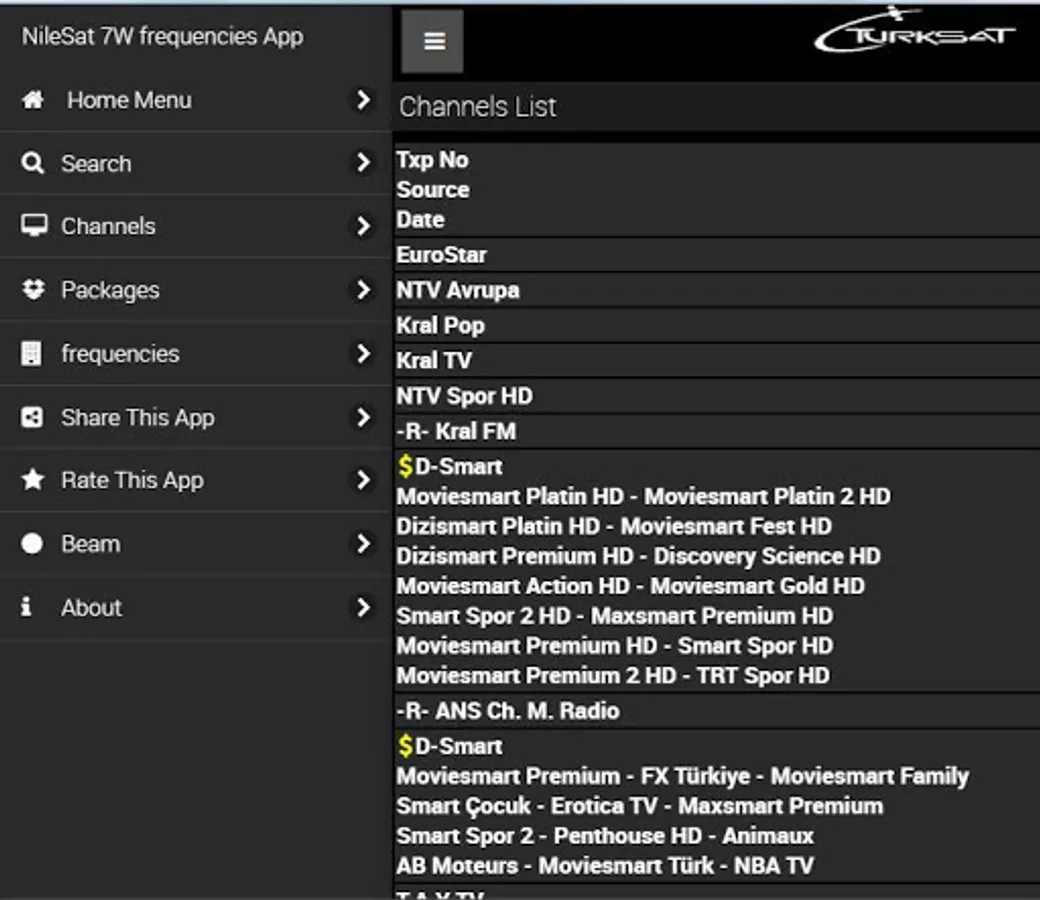Image resolution: width=1040 pixels, height=900 pixels.
Task: Click the Beam circle icon
Action: click(x=32, y=543)
